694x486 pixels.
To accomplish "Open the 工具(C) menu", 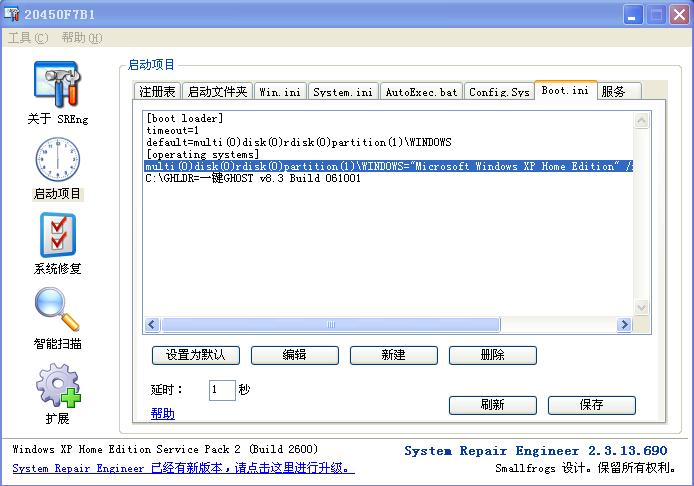I will pos(28,38).
